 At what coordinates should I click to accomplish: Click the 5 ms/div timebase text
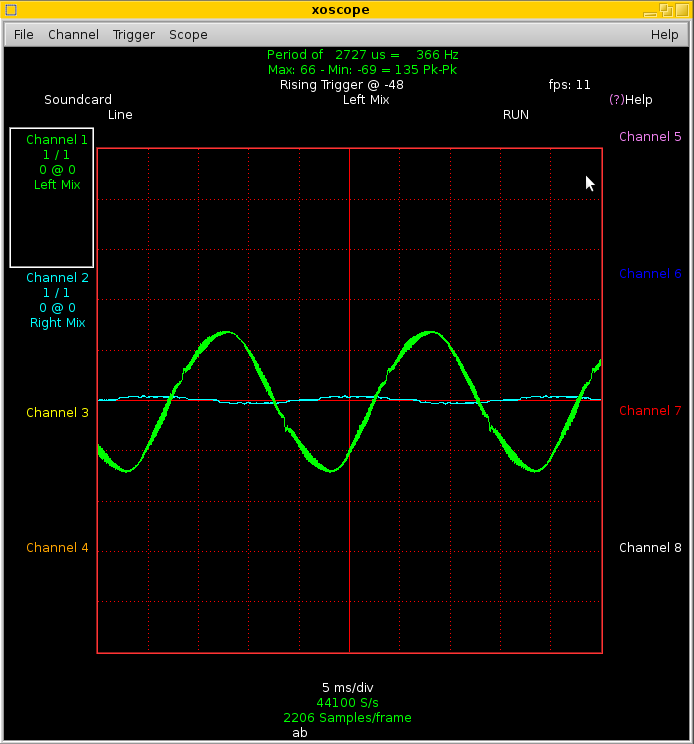348,688
